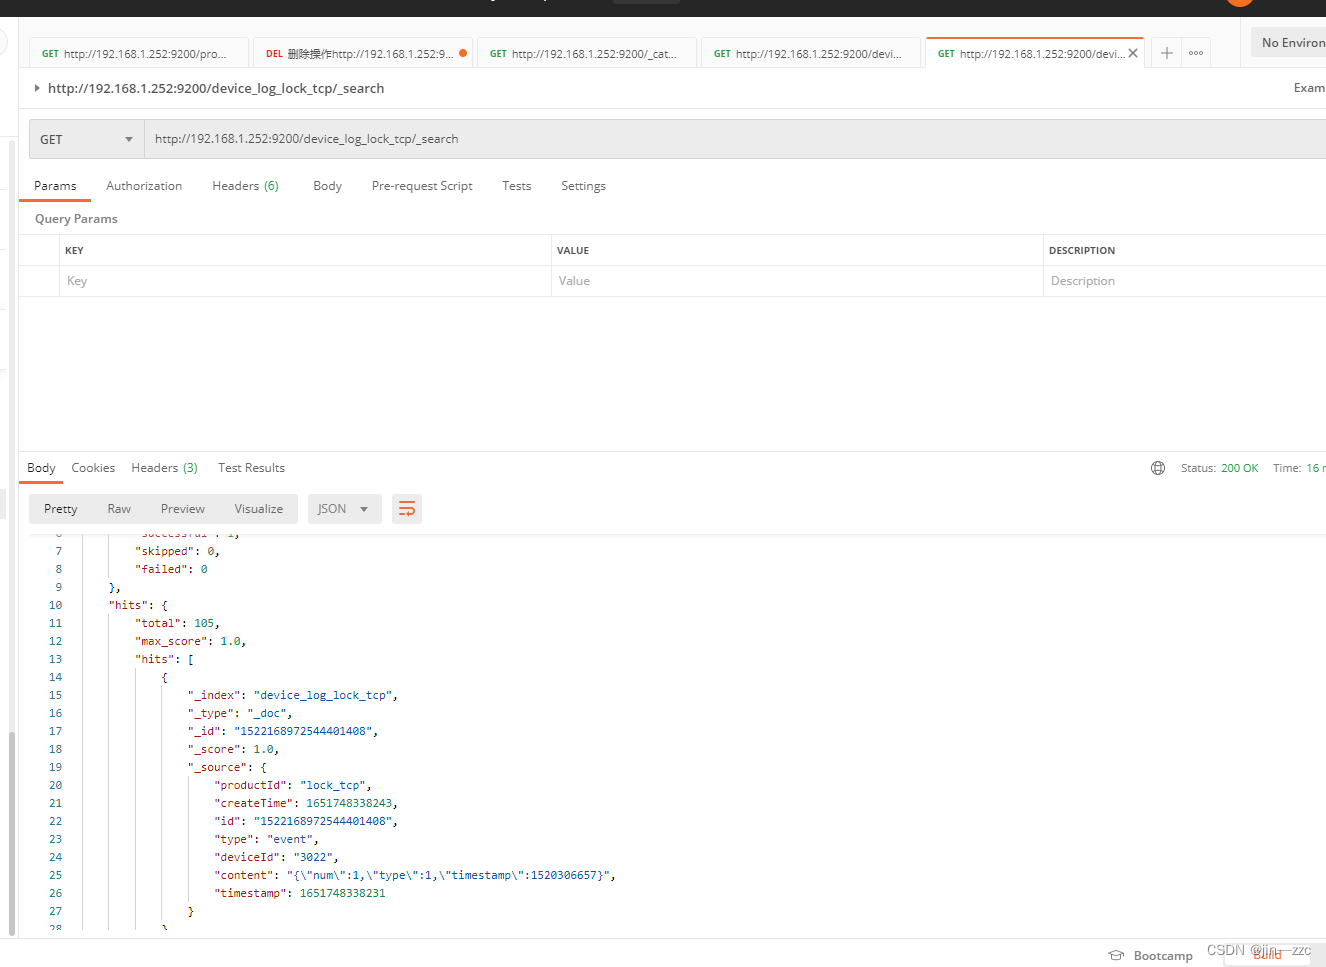The image size is (1326, 967).
Task: Open the Authorization tab
Action: 144,186
